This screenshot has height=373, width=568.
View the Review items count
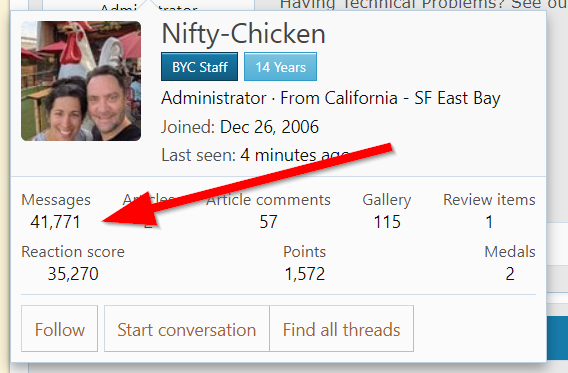489,222
